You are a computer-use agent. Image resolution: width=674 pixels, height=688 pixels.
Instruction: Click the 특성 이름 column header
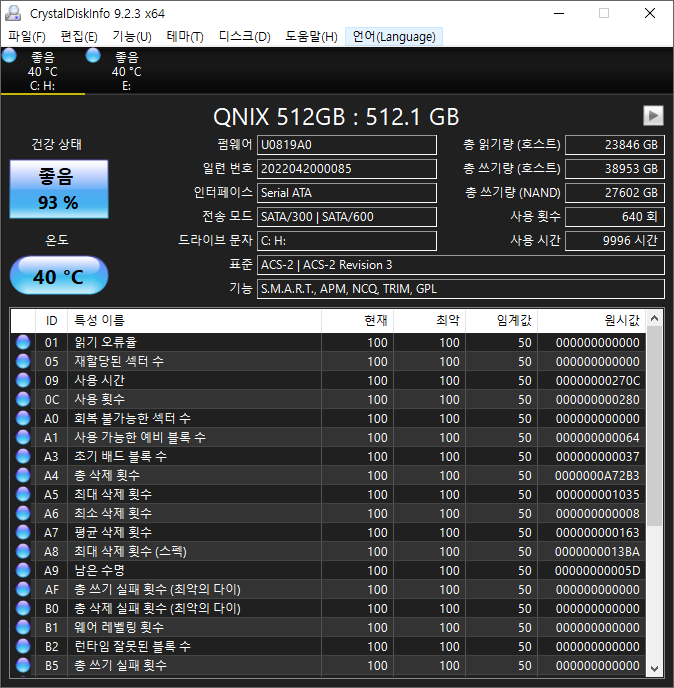194,321
